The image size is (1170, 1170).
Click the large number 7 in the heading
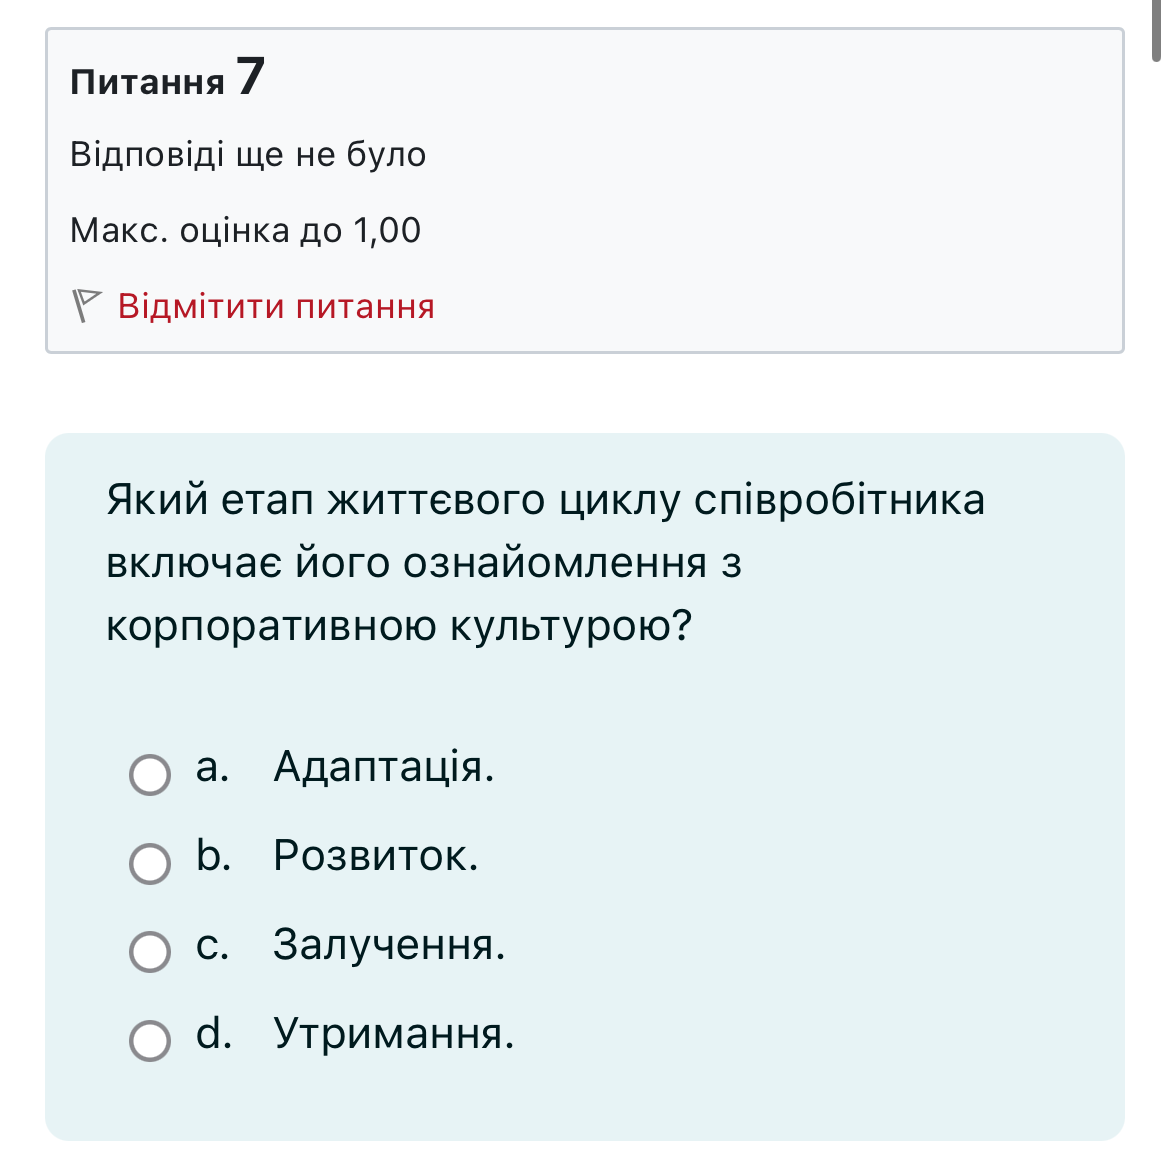251,76
